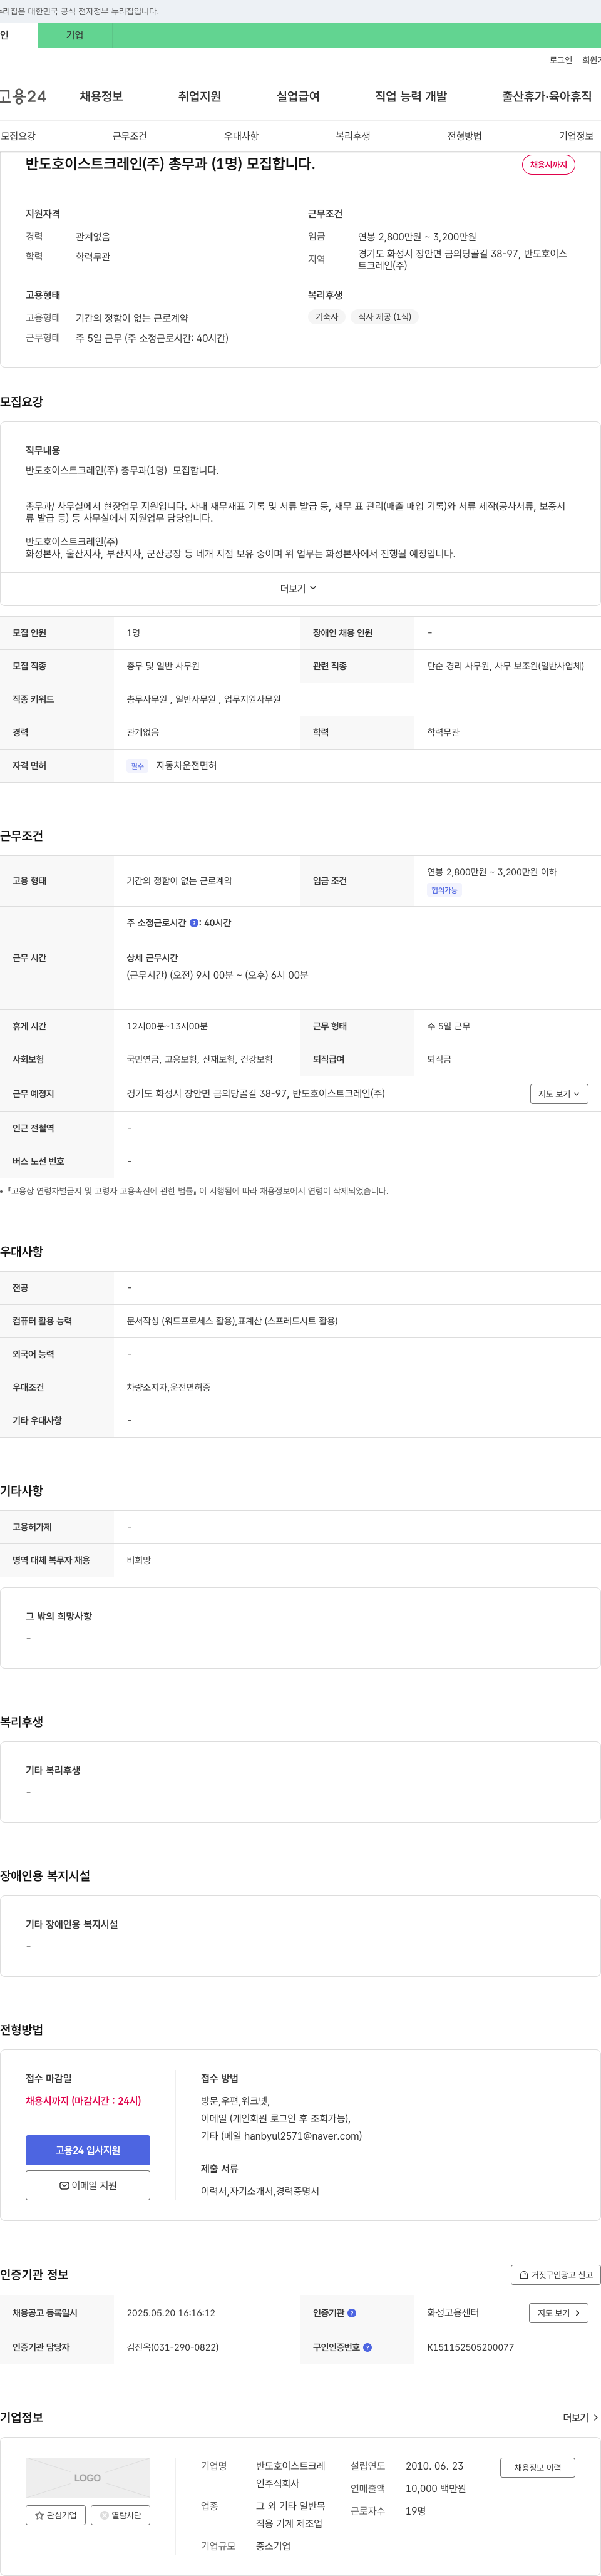Select contact 김진옥(031-290-0822)
The height and width of the screenshot is (2576, 601).
[x=172, y=2347]
